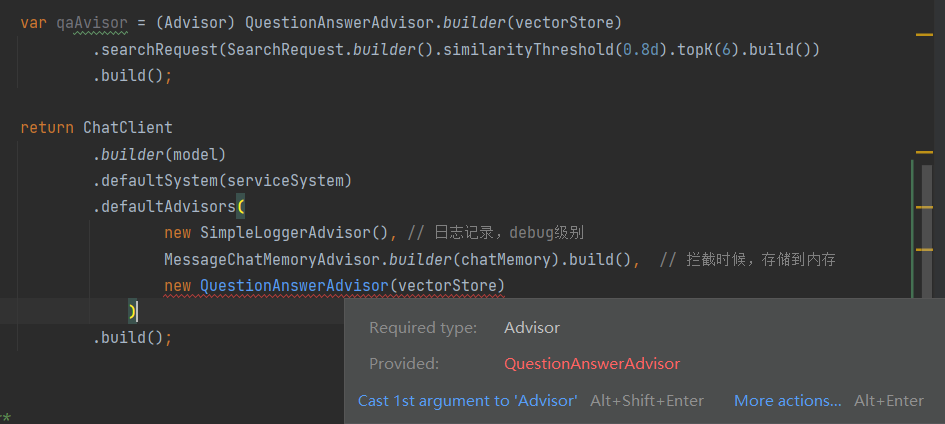This screenshot has height=424, width=945.
Task: Click the second yellow warning marker on scrollbar
Action: (924, 152)
